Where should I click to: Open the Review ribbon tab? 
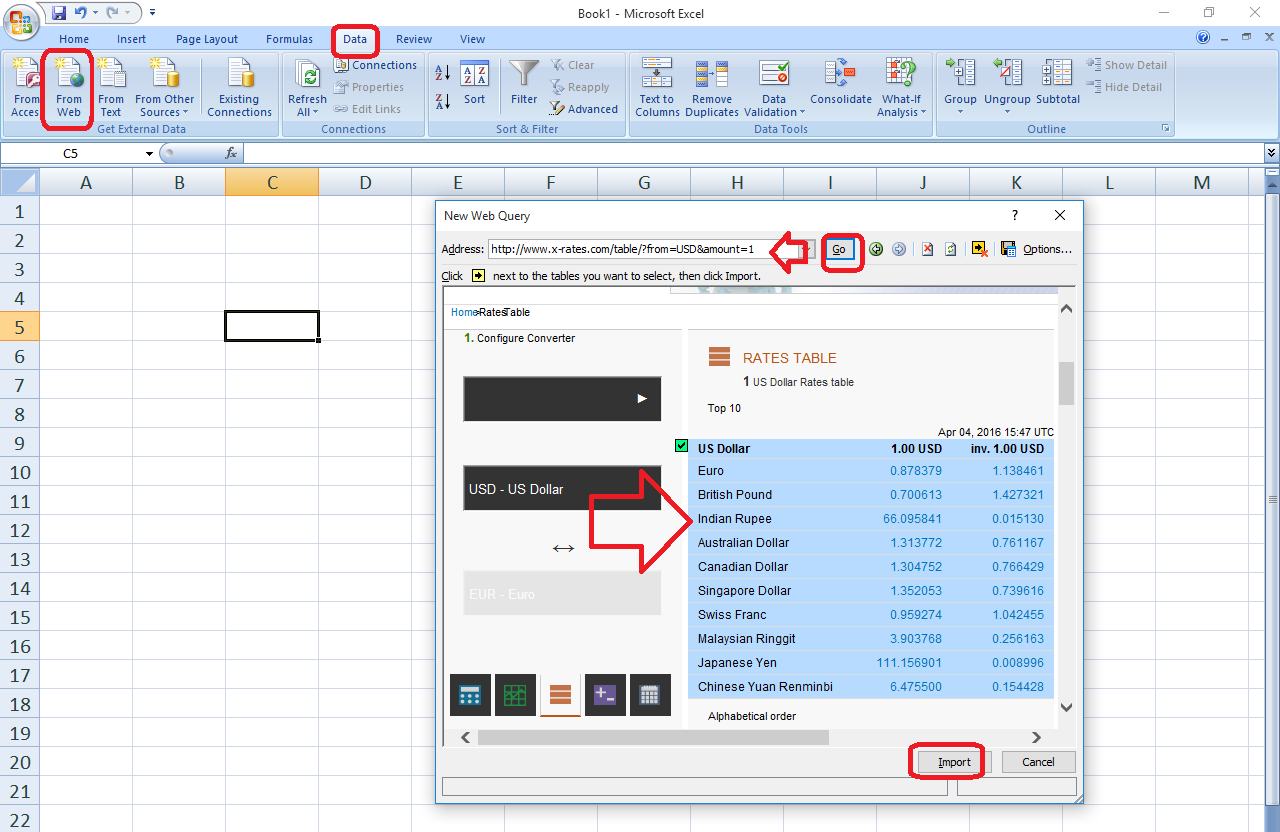tap(413, 39)
